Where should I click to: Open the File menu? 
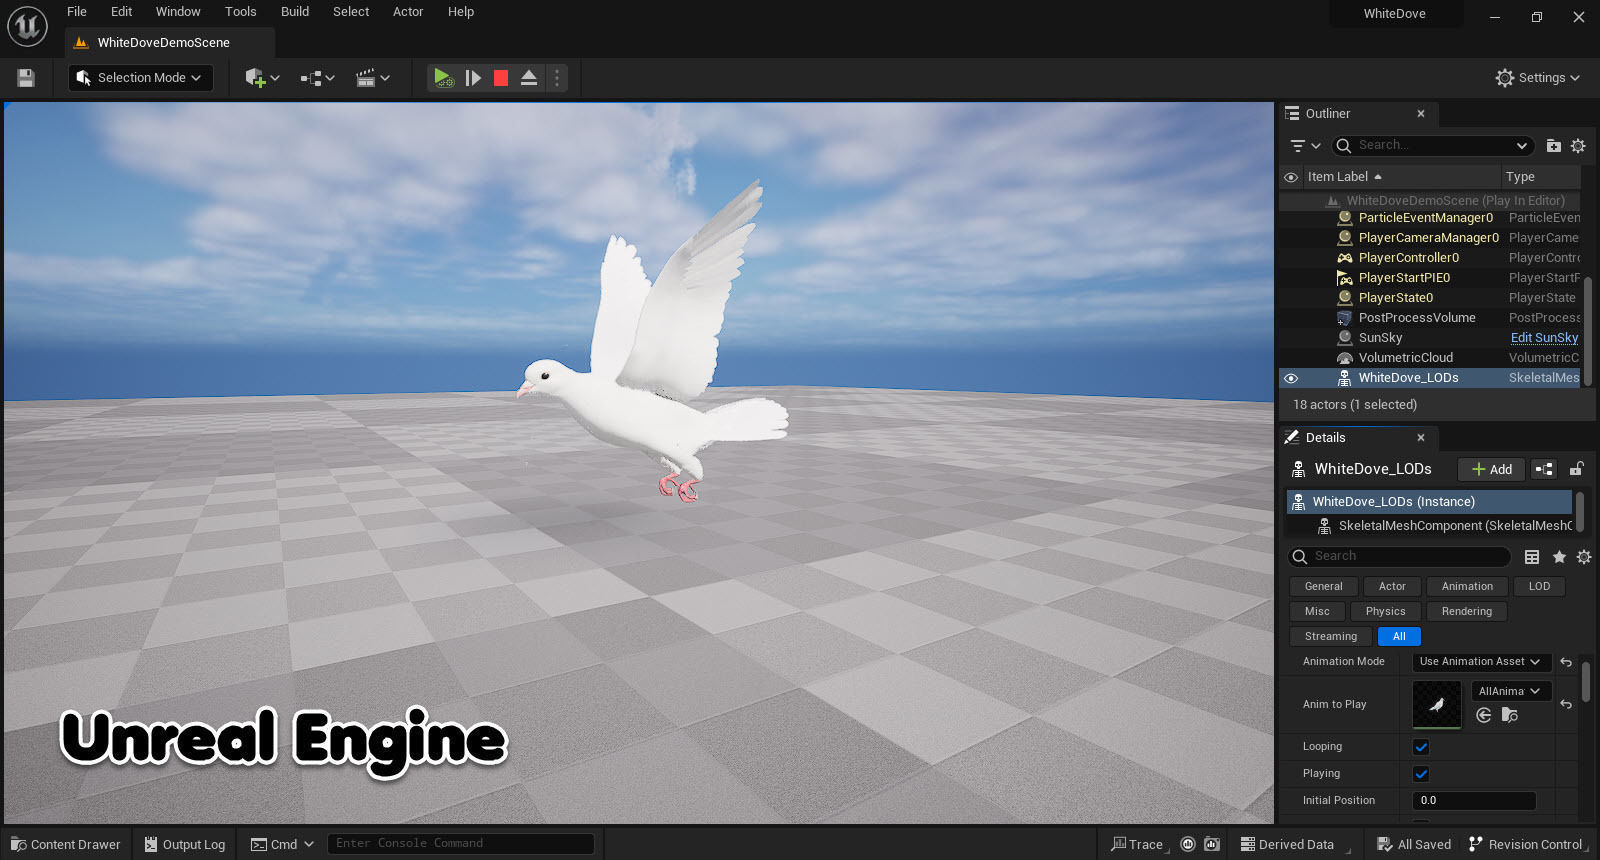(77, 12)
